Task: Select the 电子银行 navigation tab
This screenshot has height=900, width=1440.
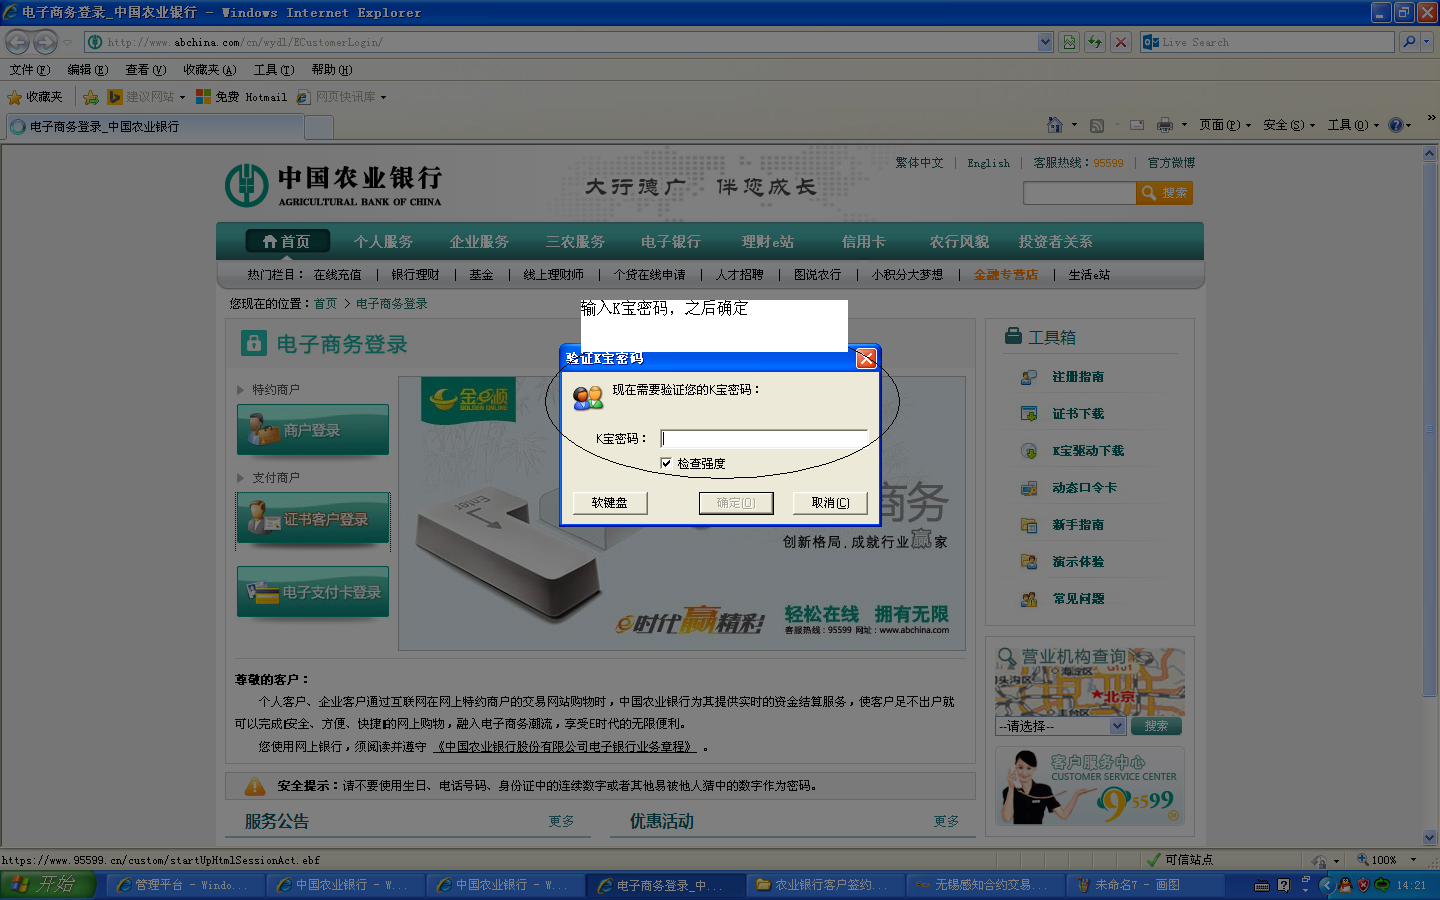Action: tap(671, 242)
